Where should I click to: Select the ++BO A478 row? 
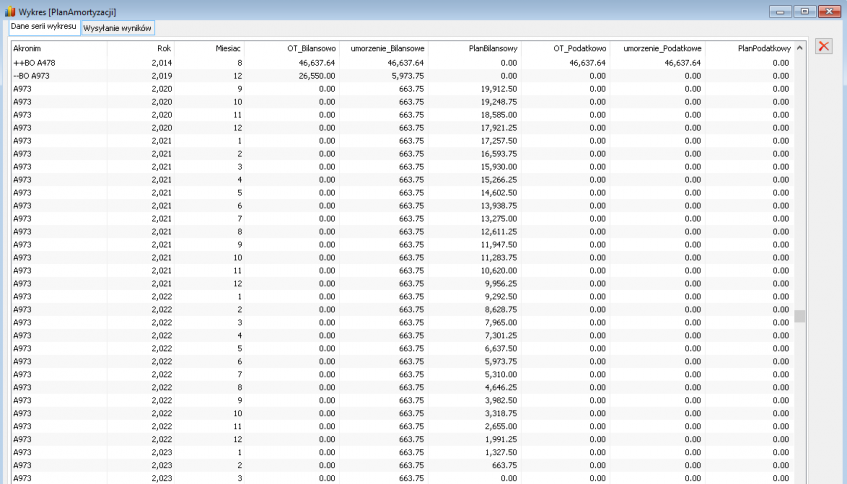click(x=402, y=63)
